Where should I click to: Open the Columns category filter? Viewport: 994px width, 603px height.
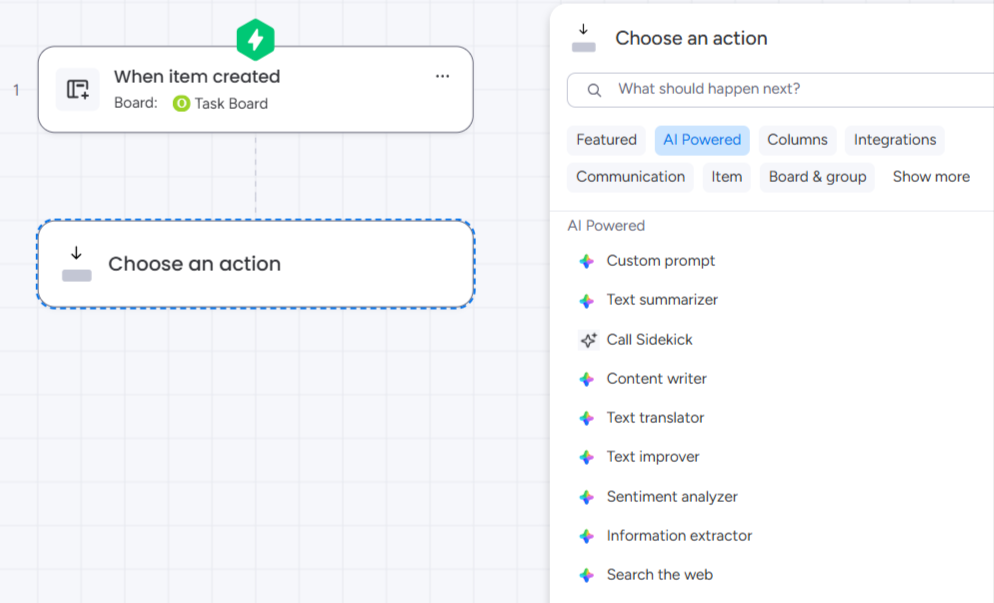pyautogui.click(x=797, y=140)
